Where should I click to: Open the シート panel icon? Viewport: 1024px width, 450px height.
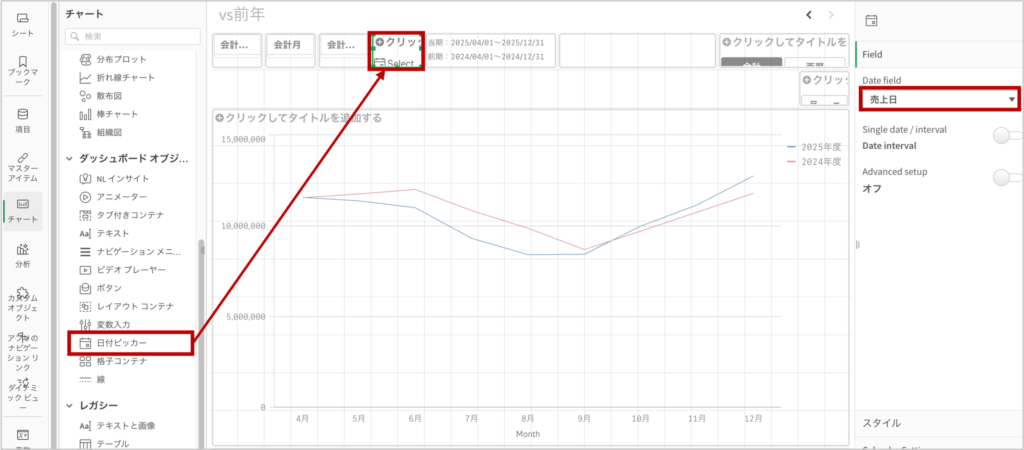click(x=22, y=24)
